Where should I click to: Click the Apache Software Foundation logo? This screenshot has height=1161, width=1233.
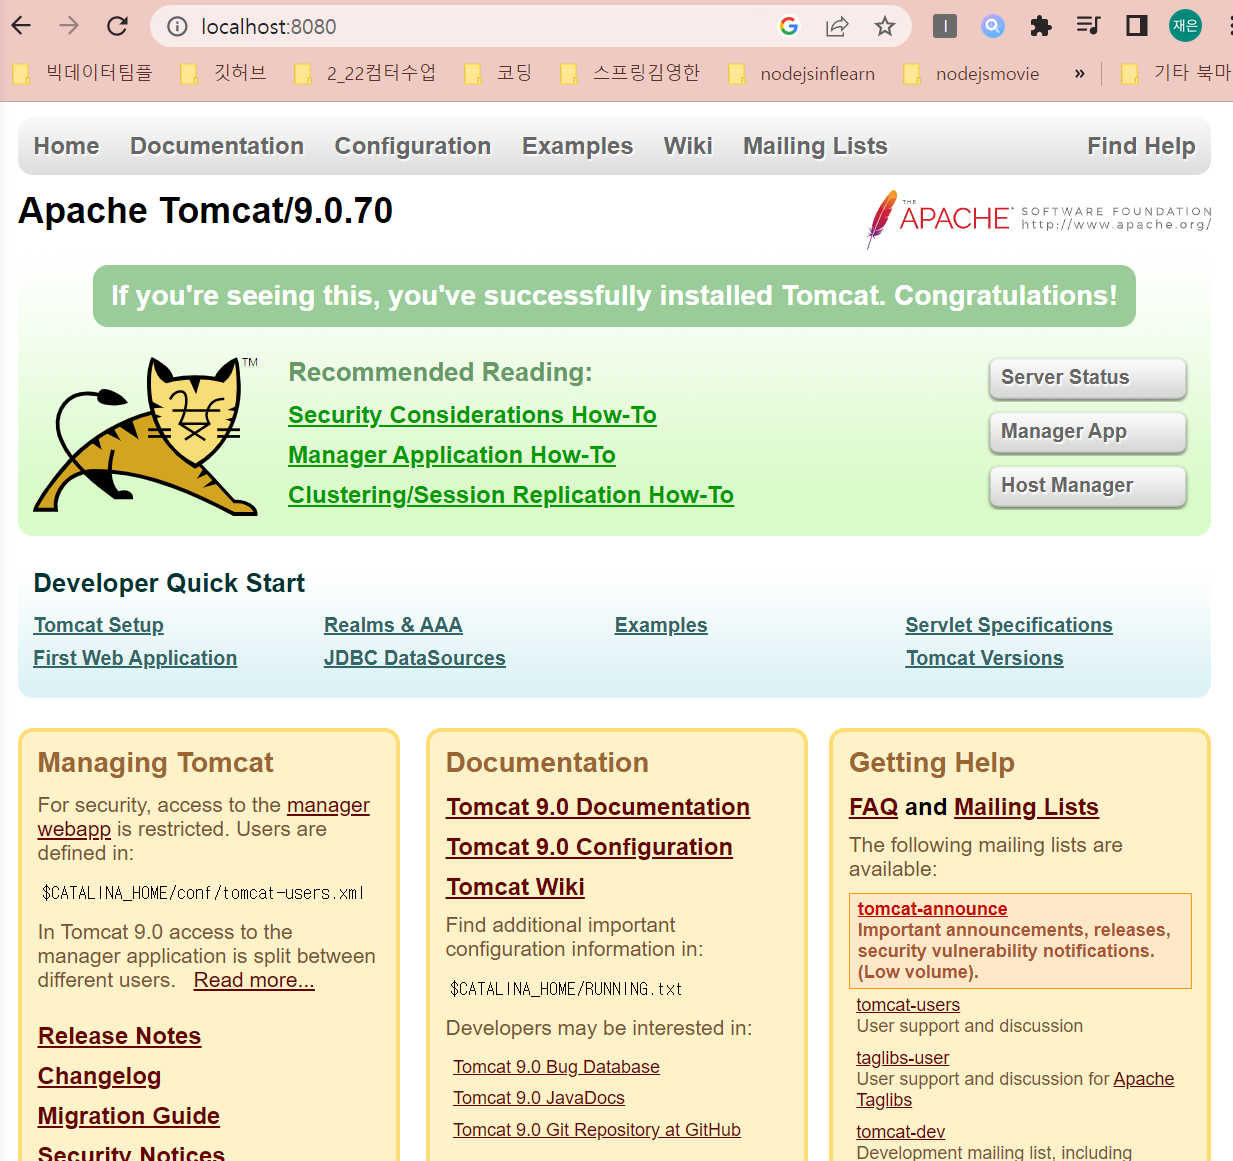click(1038, 218)
